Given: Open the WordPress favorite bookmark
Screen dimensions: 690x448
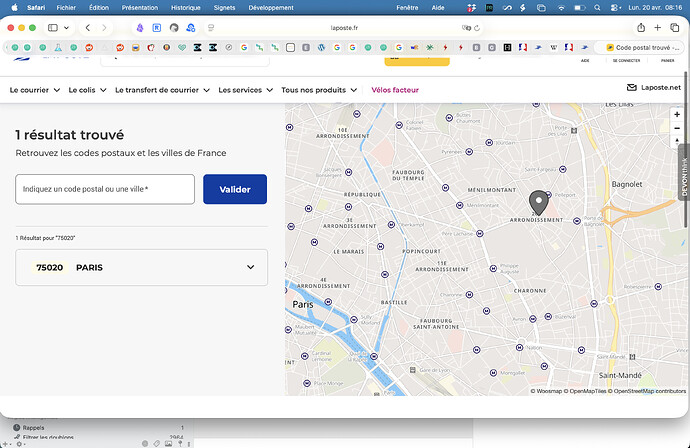Looking at the screenshot, I should coord(321,48).
